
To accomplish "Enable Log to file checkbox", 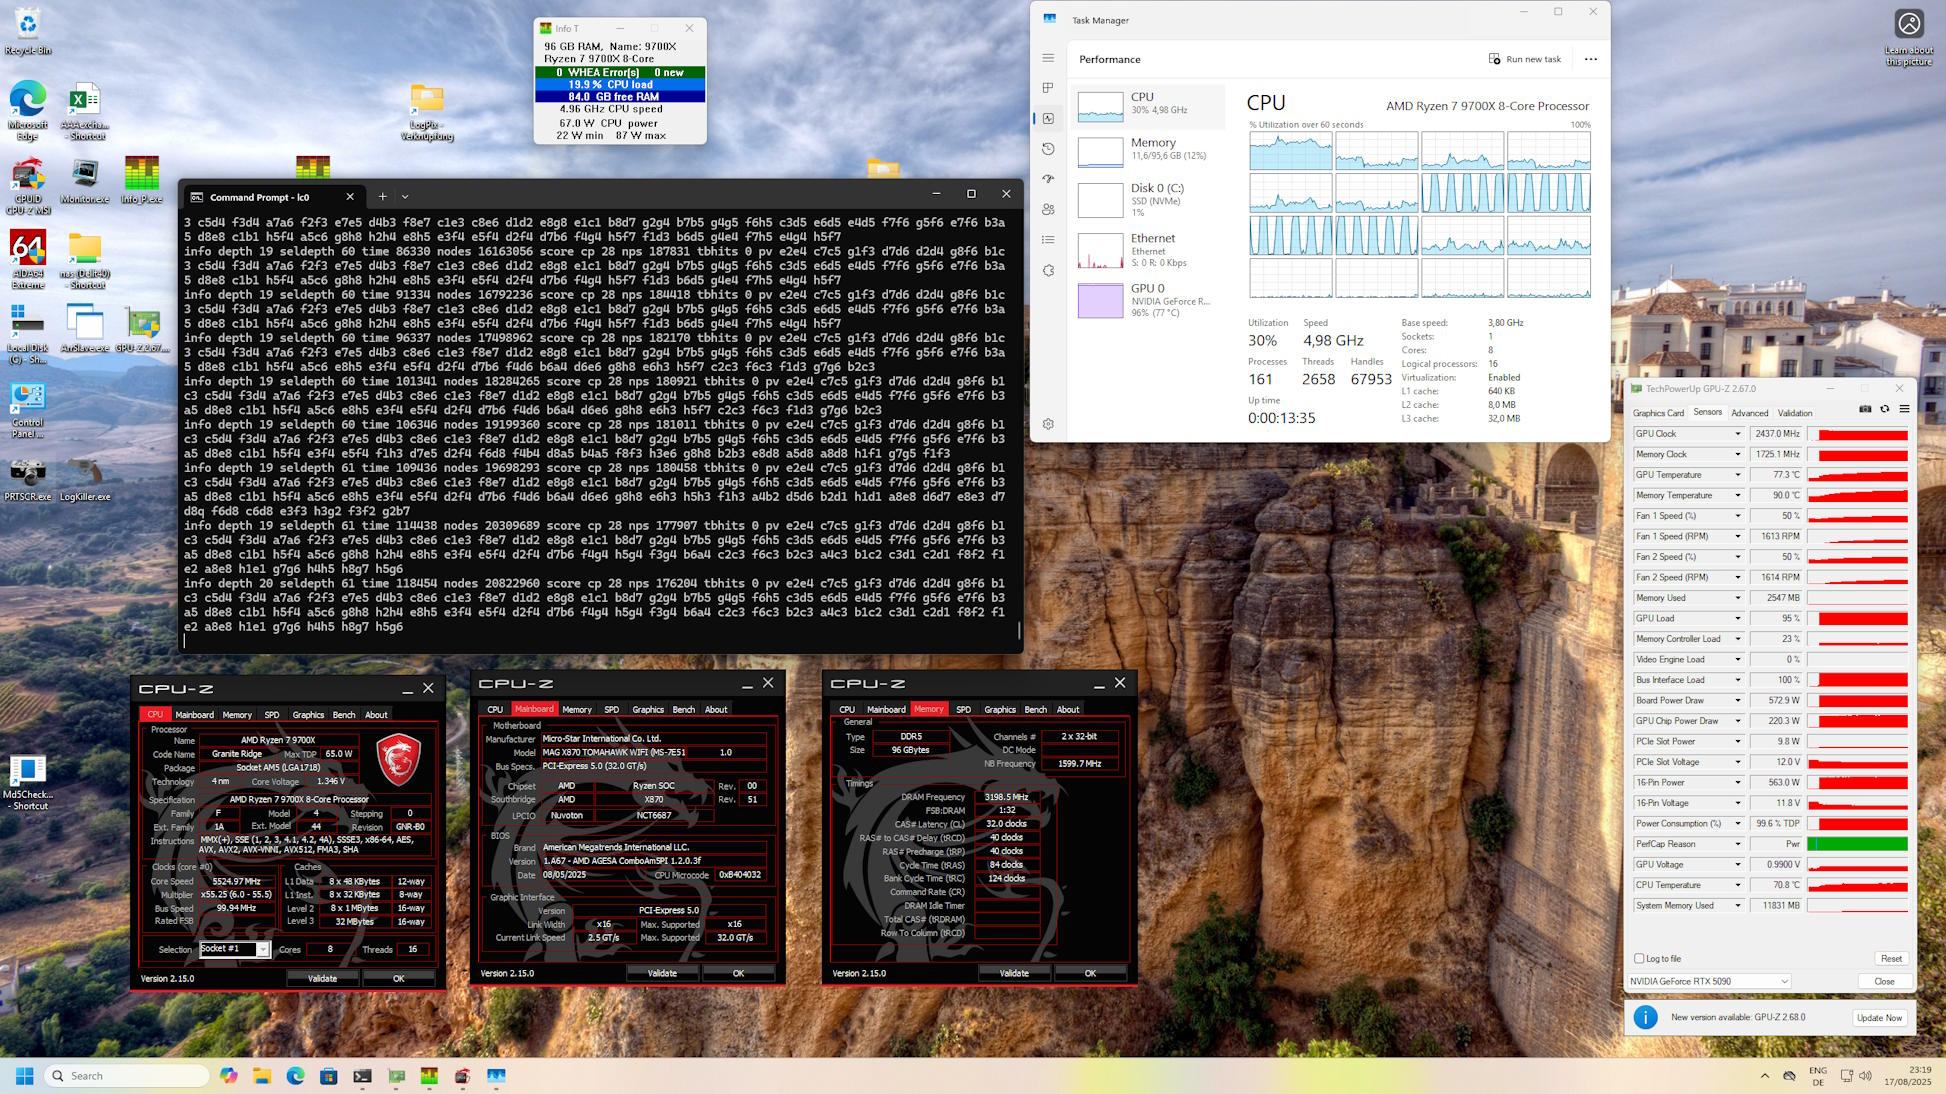I will [1639, 958].
